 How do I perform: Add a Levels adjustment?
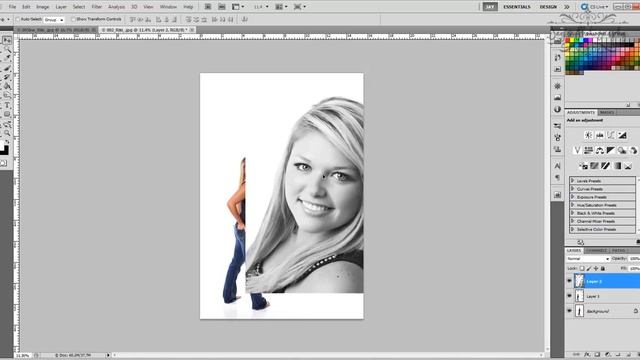click(x=600, y=135)
